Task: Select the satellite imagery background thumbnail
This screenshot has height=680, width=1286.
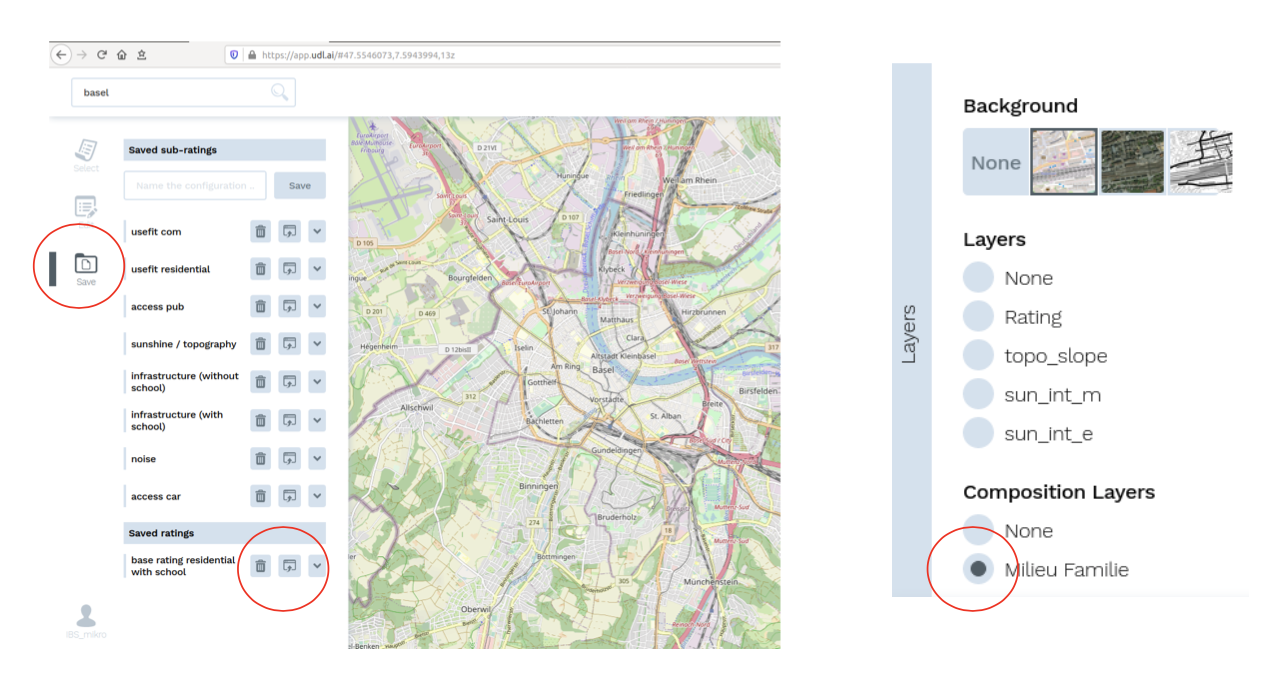Action: pos(1132,162)
